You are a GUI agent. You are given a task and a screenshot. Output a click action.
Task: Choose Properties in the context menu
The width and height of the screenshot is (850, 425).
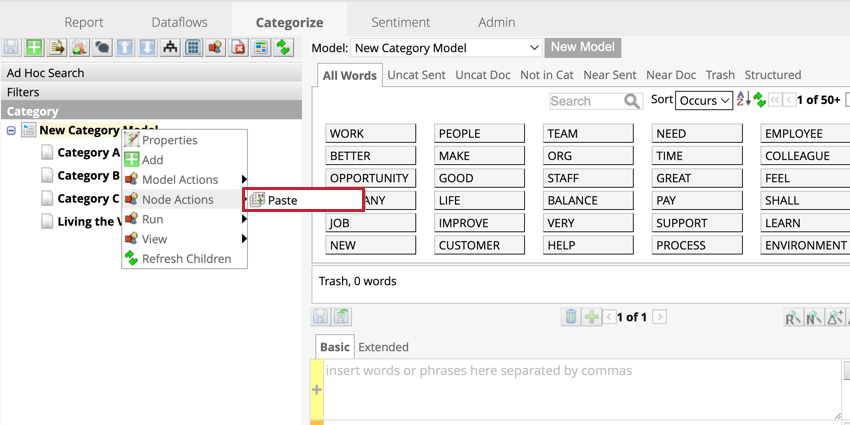click(169, 140)
